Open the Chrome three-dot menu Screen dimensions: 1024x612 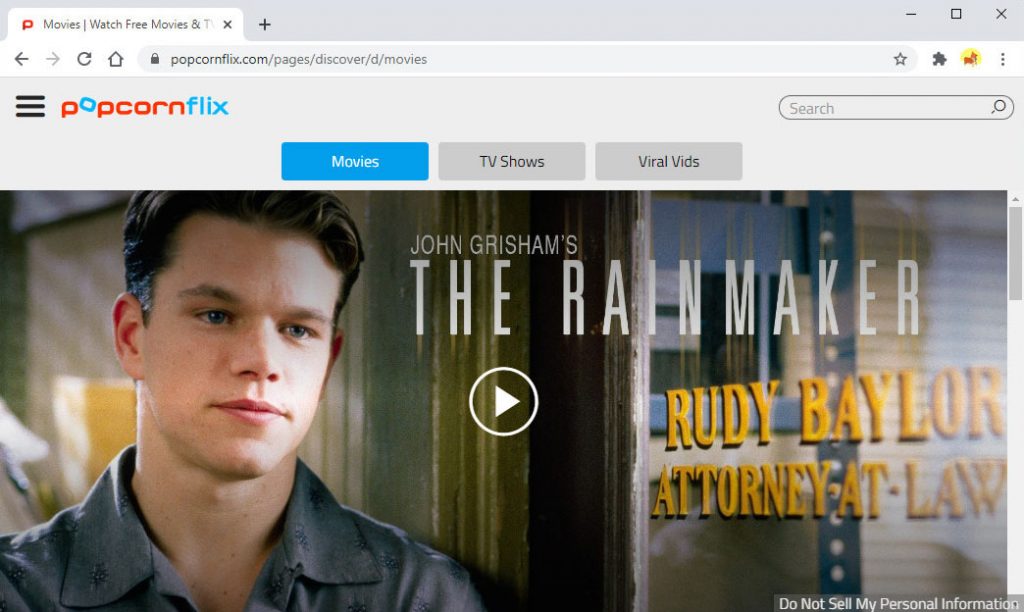[1002, 59]
